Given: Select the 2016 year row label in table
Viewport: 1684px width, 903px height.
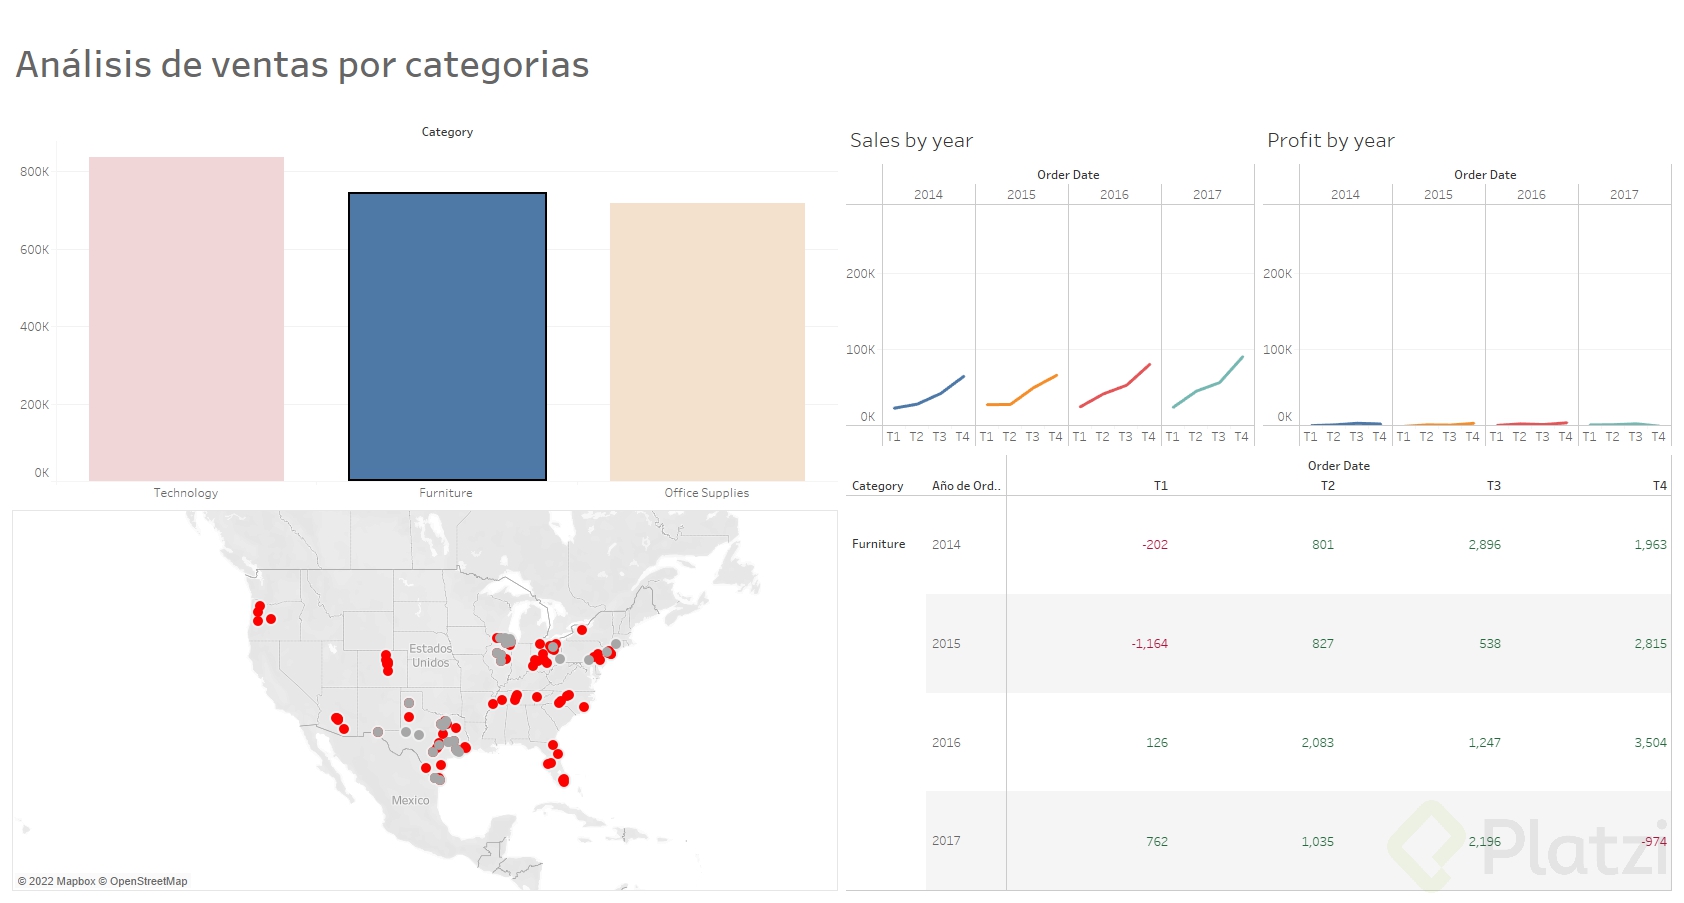Looking at the screenshot, I should point(946,743).
